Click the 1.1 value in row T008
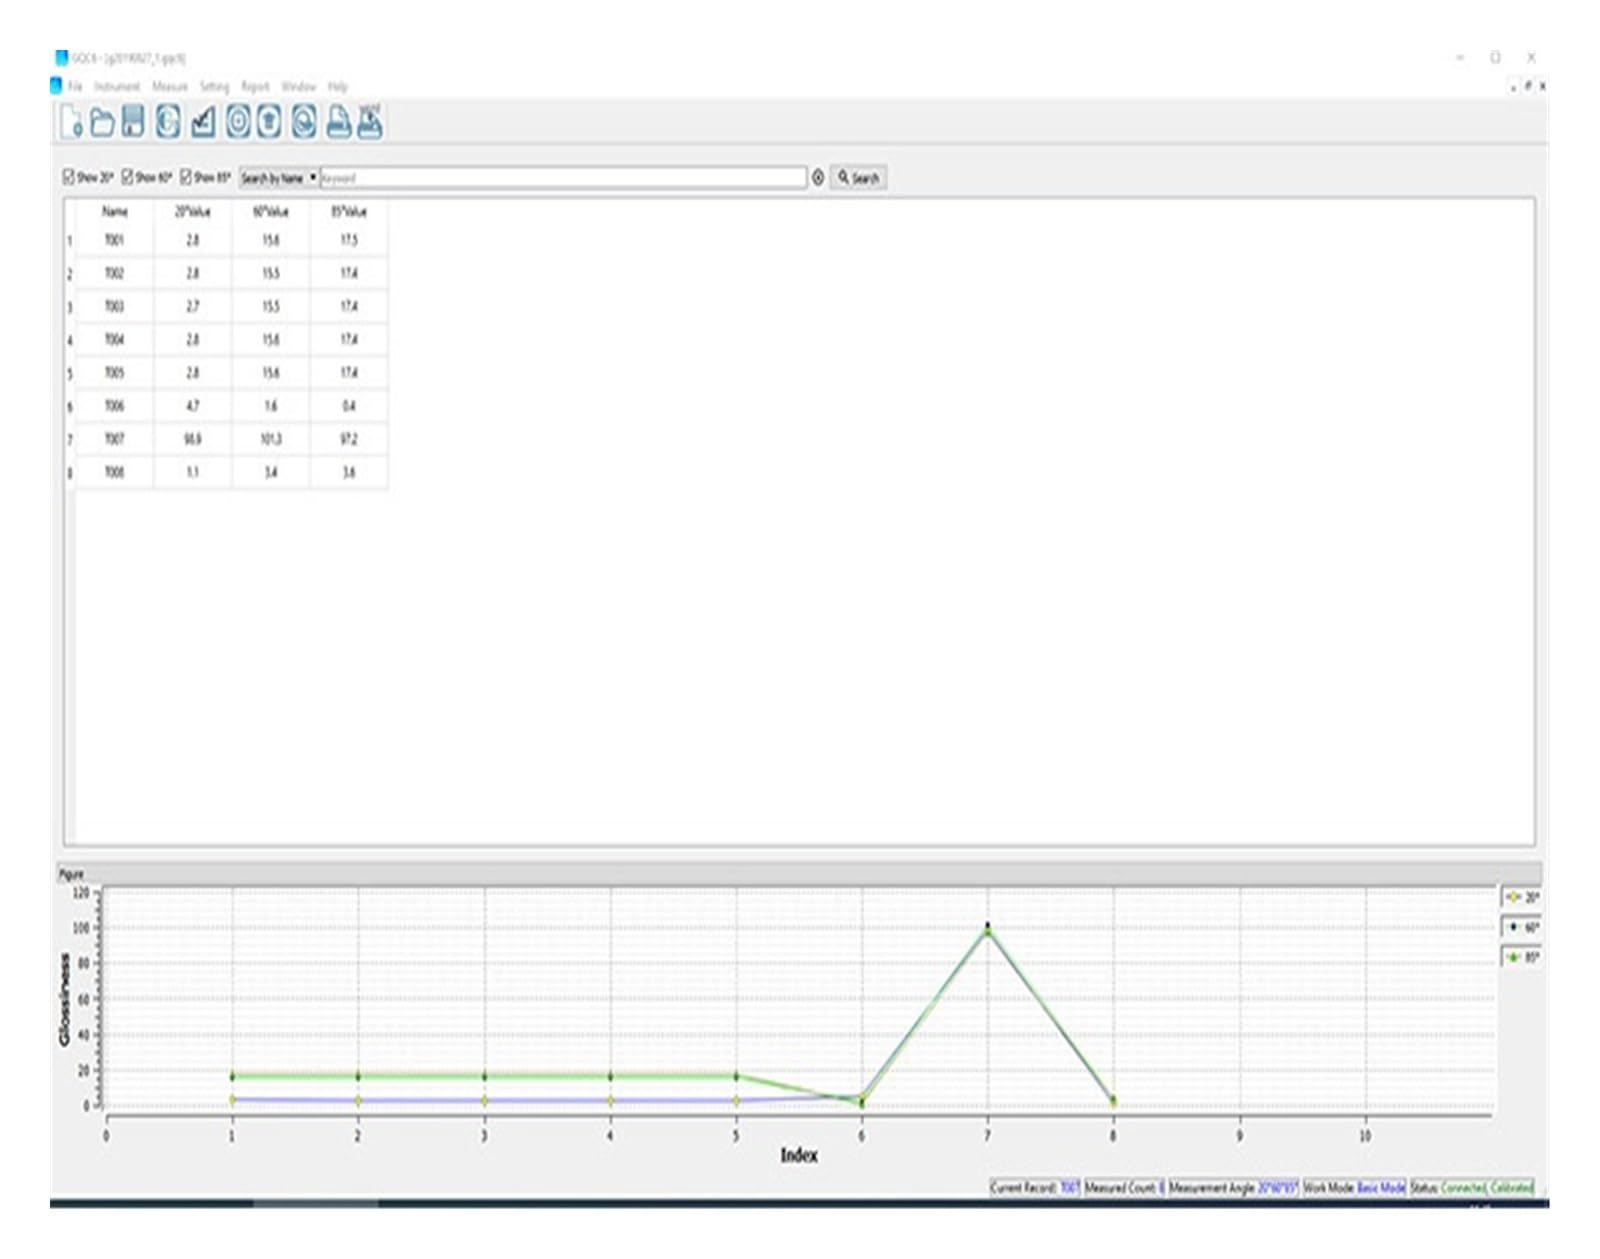This screenshot has height=1259, width=1600. click(x=192, y=472)
